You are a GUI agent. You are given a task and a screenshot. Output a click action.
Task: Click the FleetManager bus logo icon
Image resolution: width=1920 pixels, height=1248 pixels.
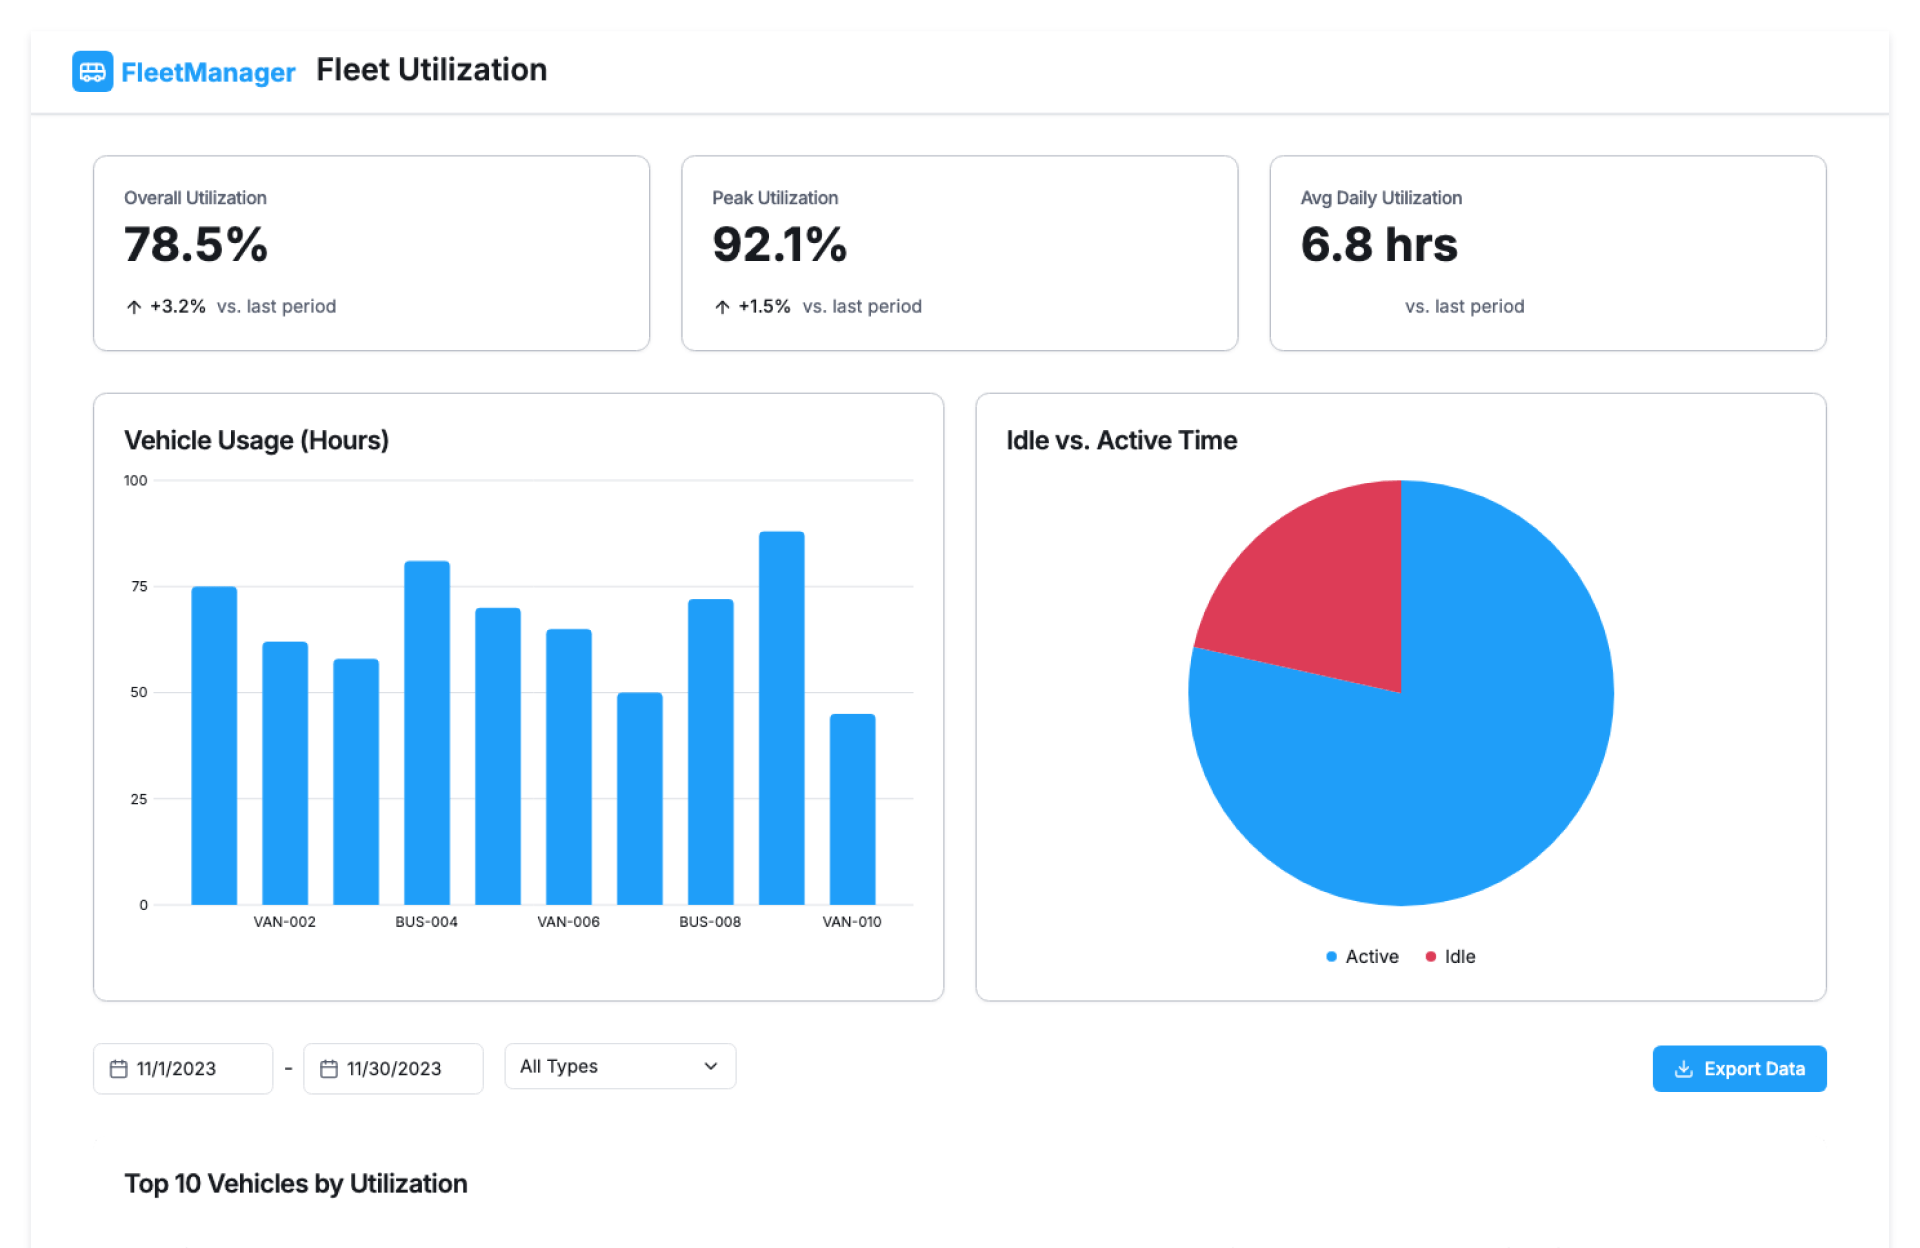coord(92,71)
